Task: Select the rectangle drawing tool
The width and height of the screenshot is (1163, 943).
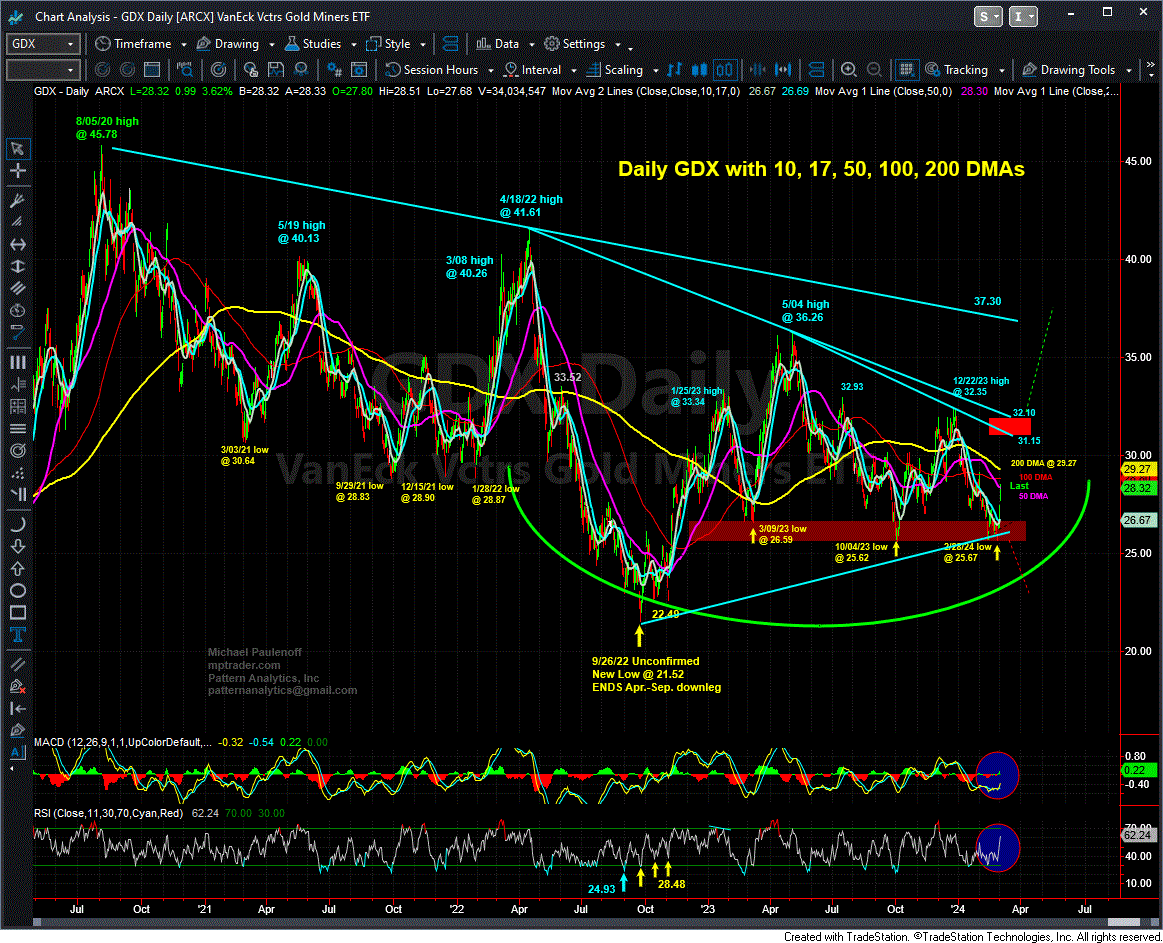Action: 17,612
